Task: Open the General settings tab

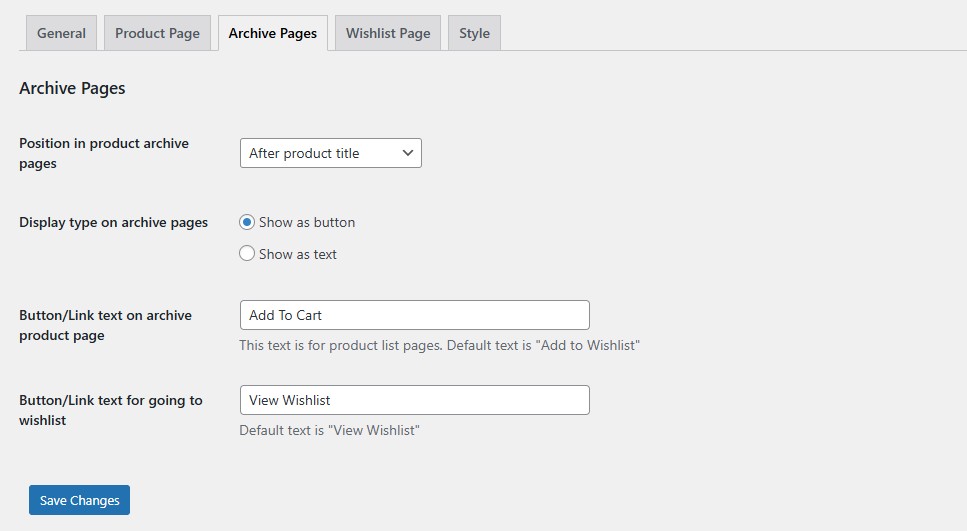Action: [x=61, y=33]
